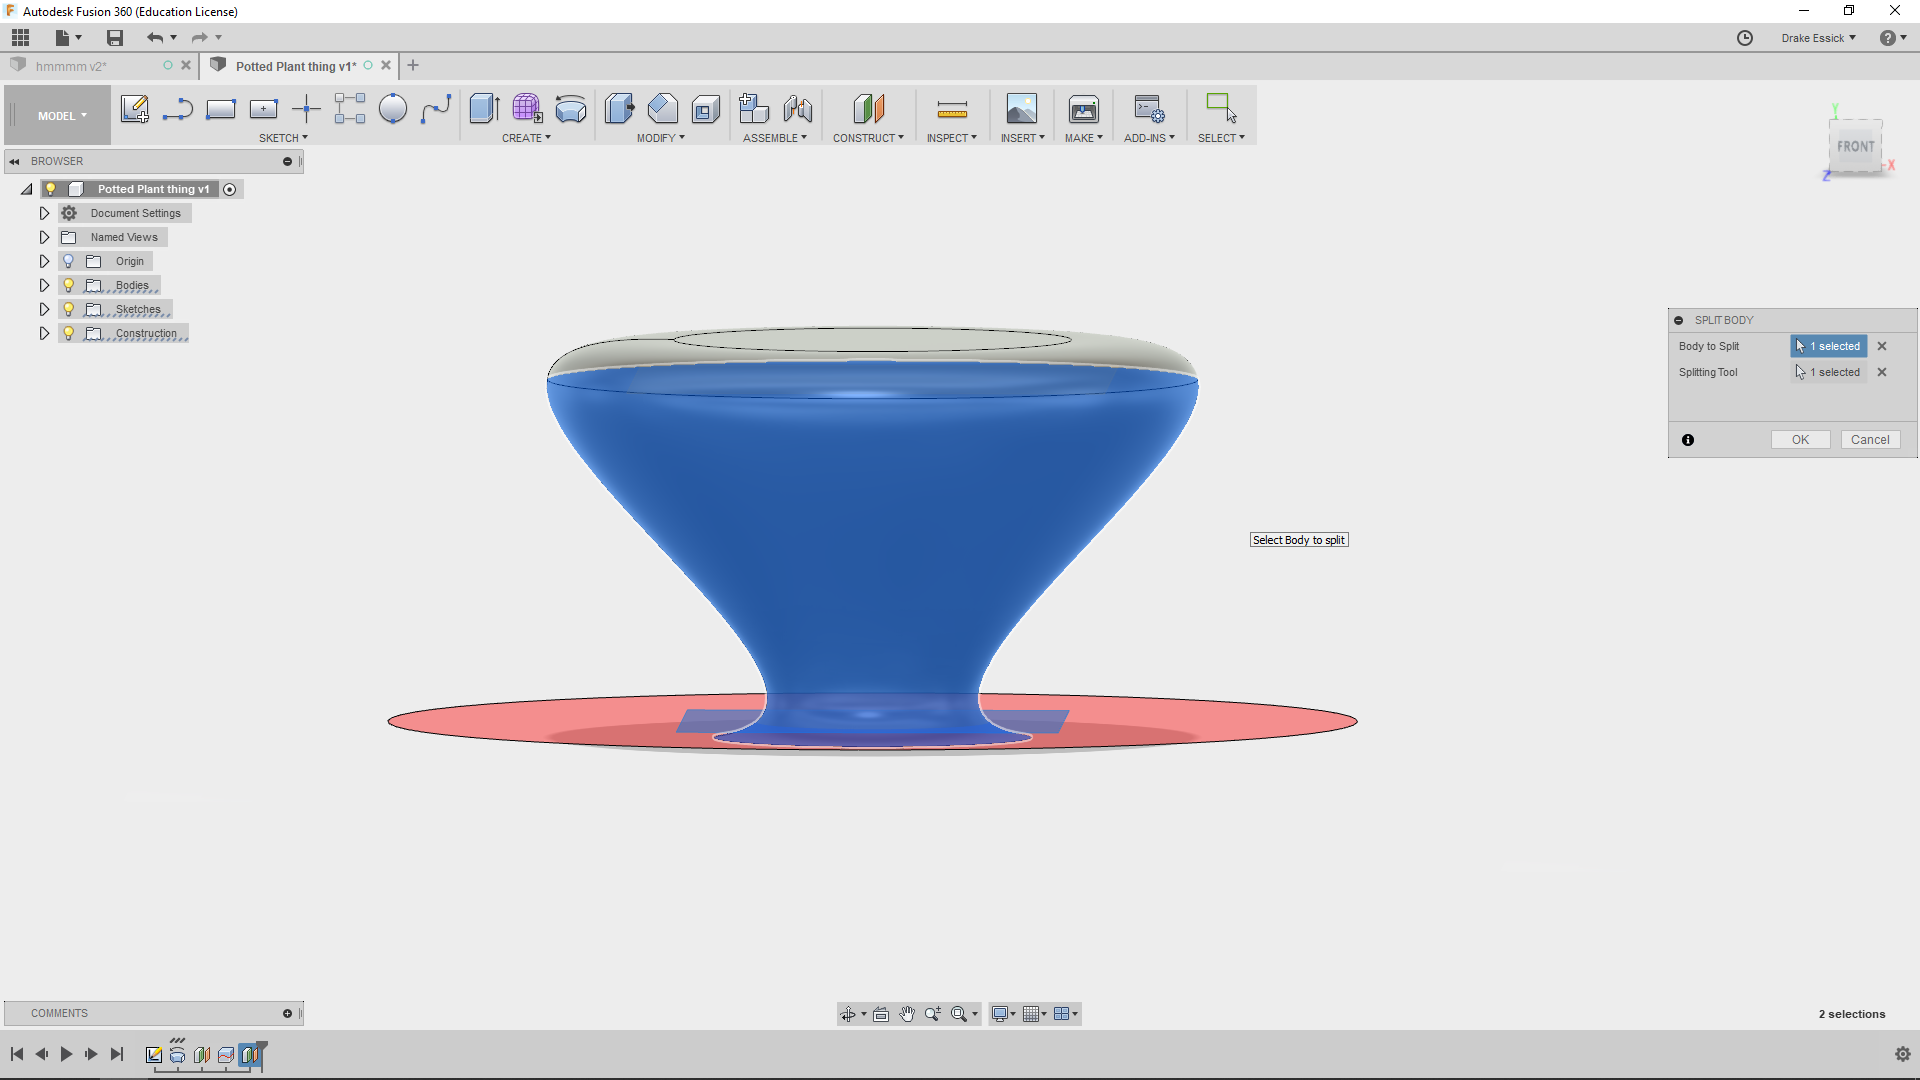This screenshot has width=1920, height=1080.
Task: Select the Pan hand tool
Action: pos(906,1014)
